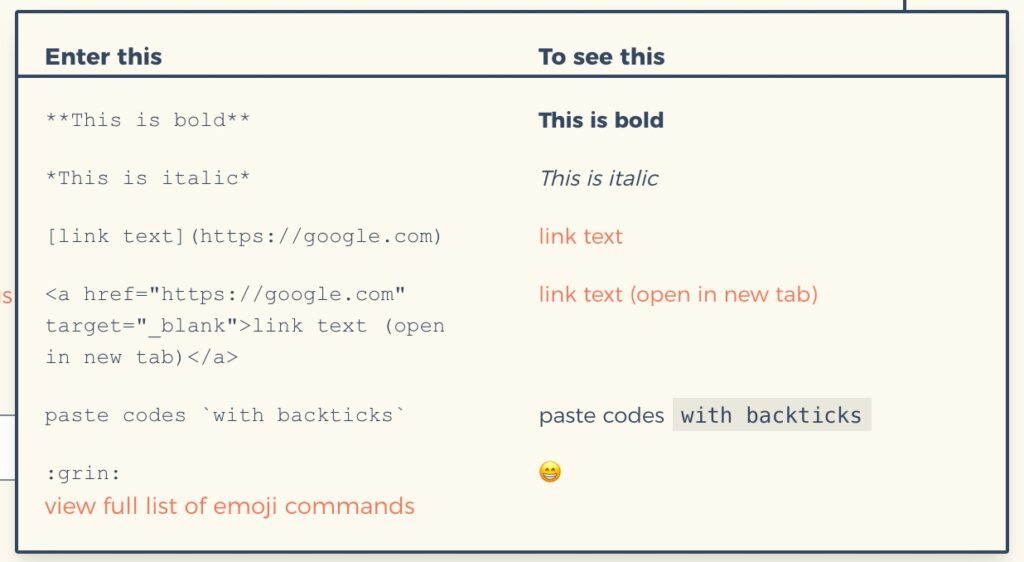Click the rendered "paste codes" plain text
Image resolution: width=1024 pixels, height=562 pixels.
601,416
